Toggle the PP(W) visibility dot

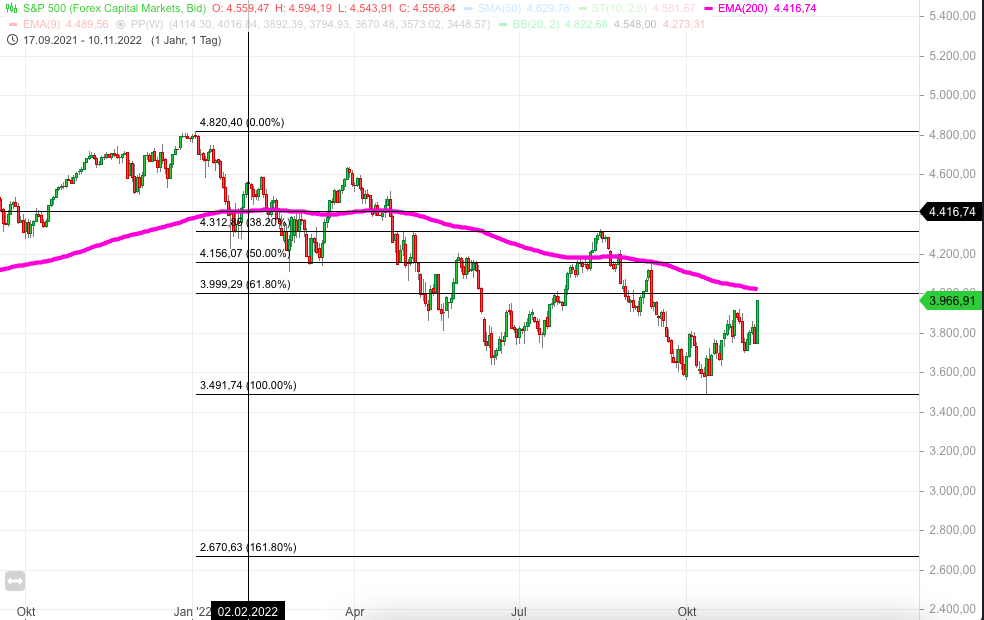tap(120, 23)
